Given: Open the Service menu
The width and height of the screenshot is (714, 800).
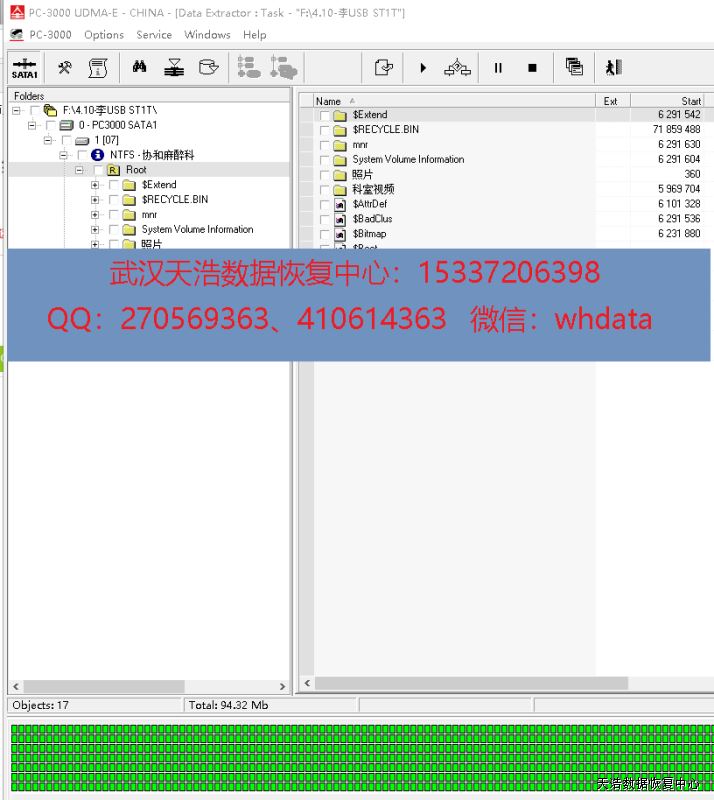Looking at the screenshot, I should coord(154,34).
